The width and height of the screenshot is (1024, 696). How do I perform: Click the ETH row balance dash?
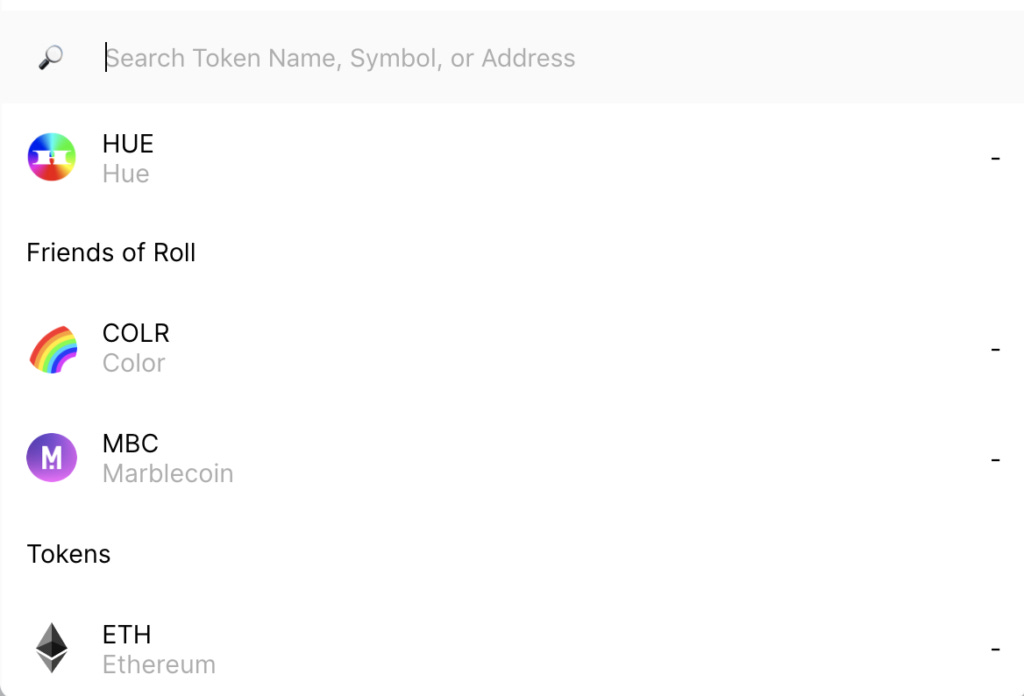pyautogui.click(x=995, y=649)
